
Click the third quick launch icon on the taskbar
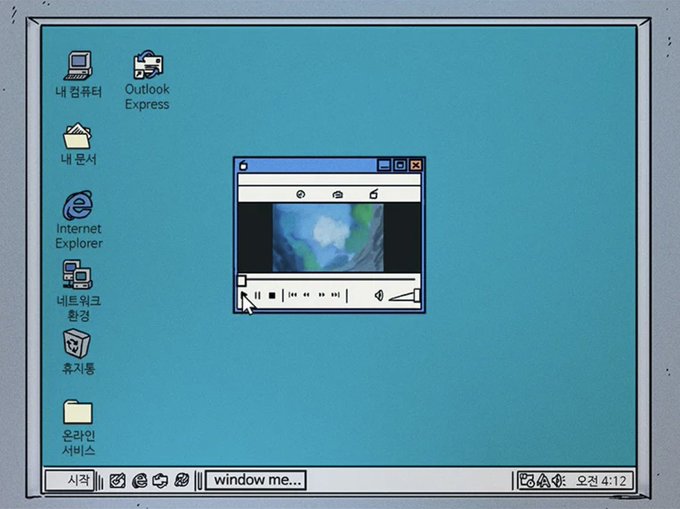tap(160, 480)
